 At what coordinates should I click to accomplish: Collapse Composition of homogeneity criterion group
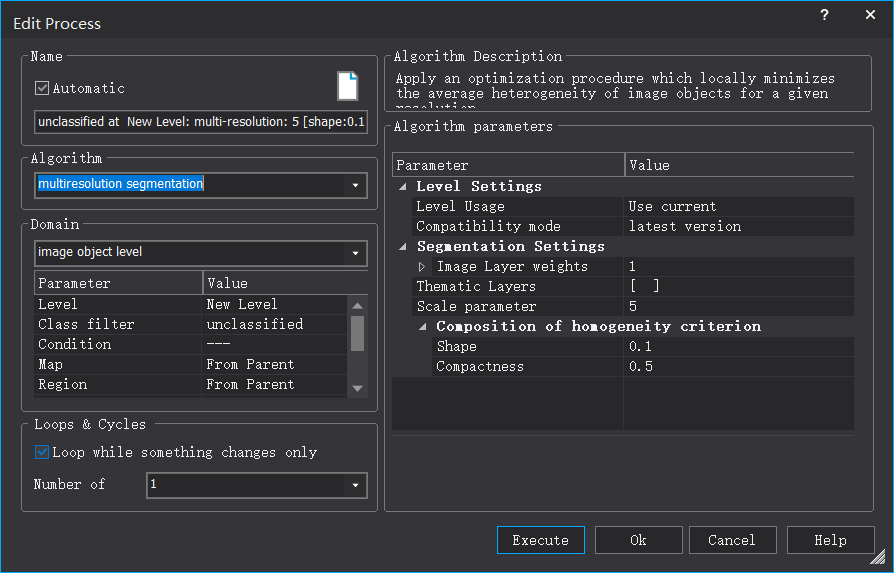423,327
